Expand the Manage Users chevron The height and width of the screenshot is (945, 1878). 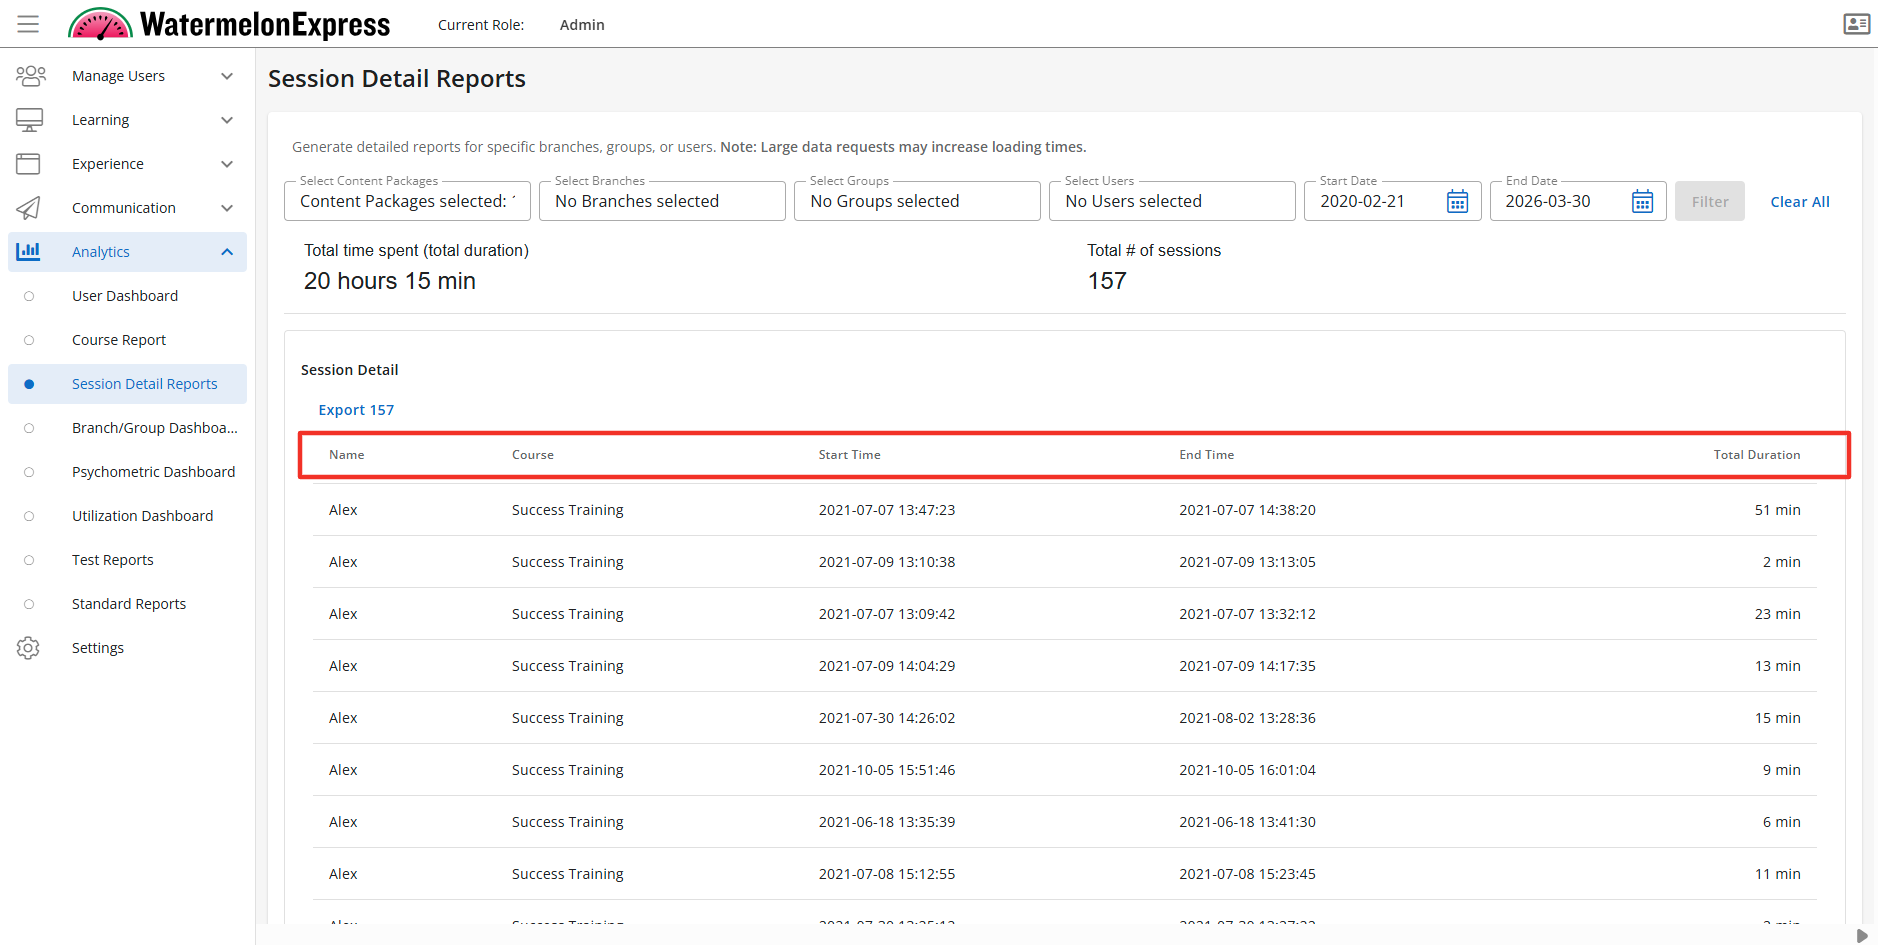227,76
